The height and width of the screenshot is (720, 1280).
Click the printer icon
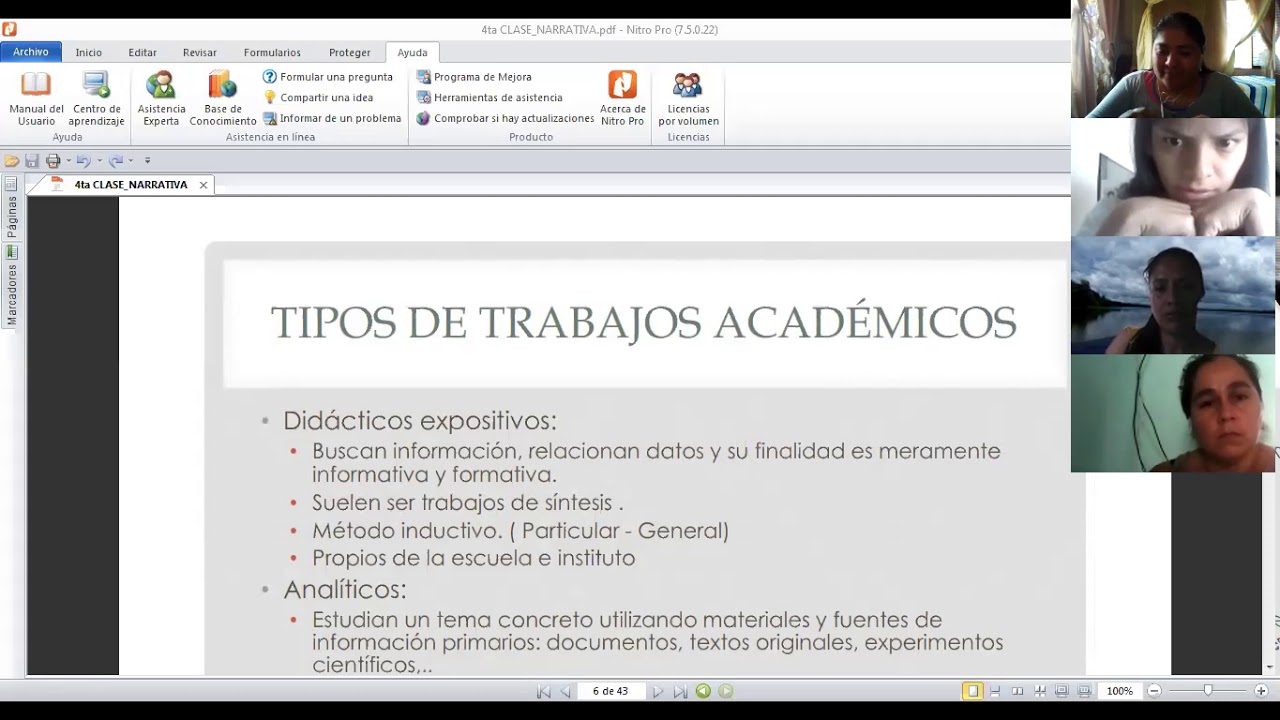point(53,160)
